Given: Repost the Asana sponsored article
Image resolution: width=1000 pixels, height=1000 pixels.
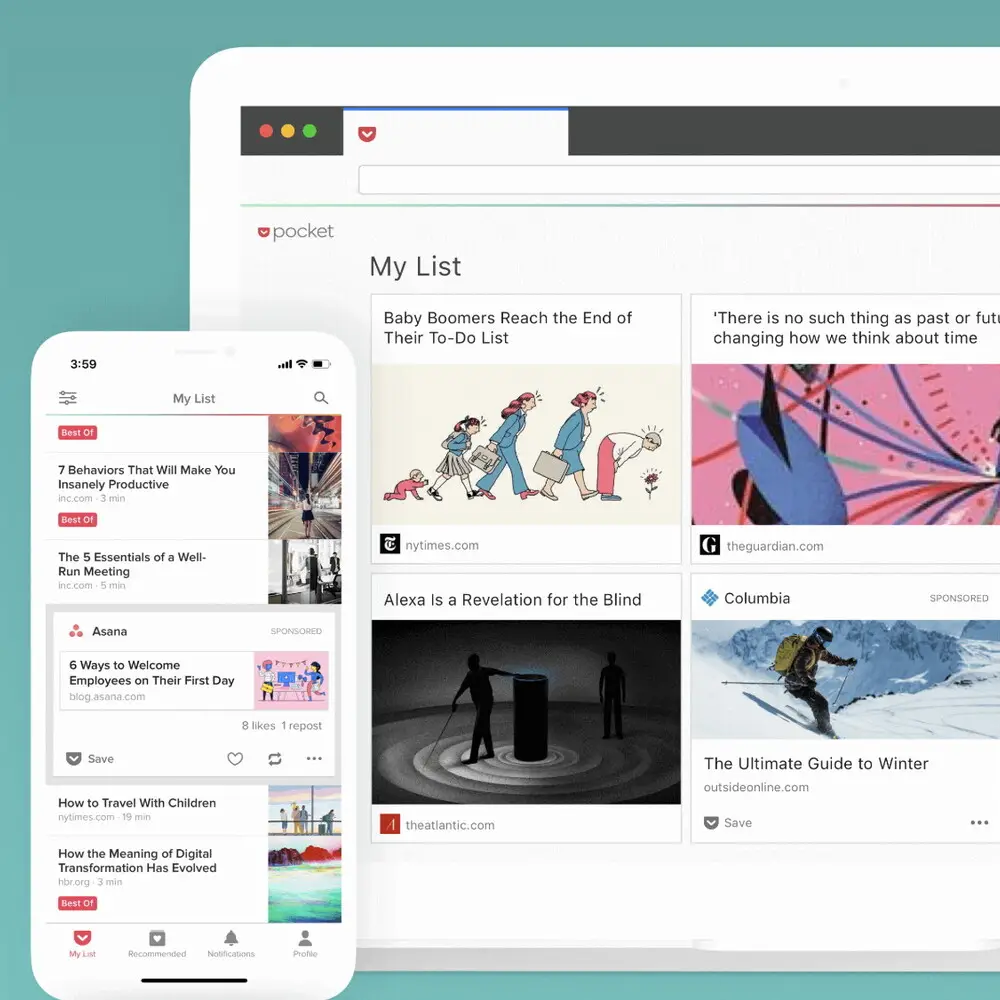Looking at the screenshot, I should coord(275,759).
